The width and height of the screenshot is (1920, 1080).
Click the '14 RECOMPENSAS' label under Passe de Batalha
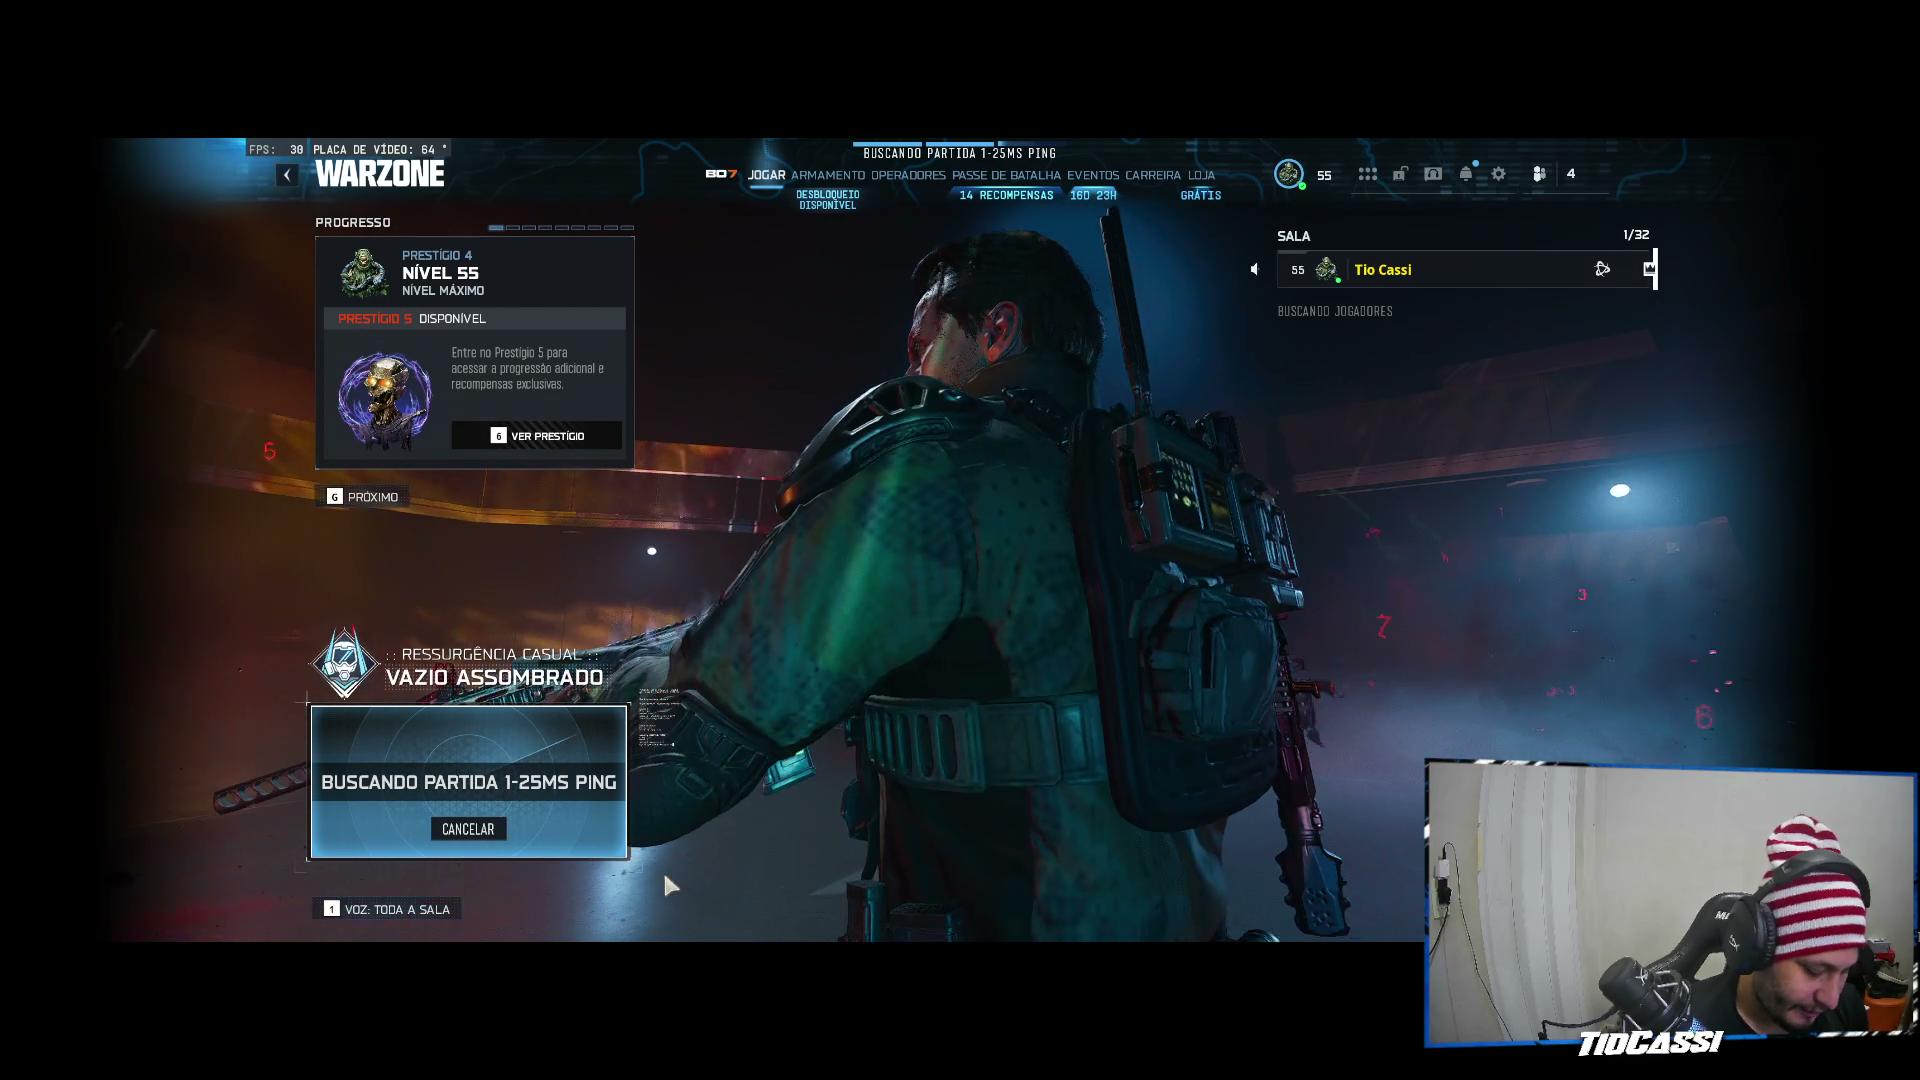tap(1006, 196)
